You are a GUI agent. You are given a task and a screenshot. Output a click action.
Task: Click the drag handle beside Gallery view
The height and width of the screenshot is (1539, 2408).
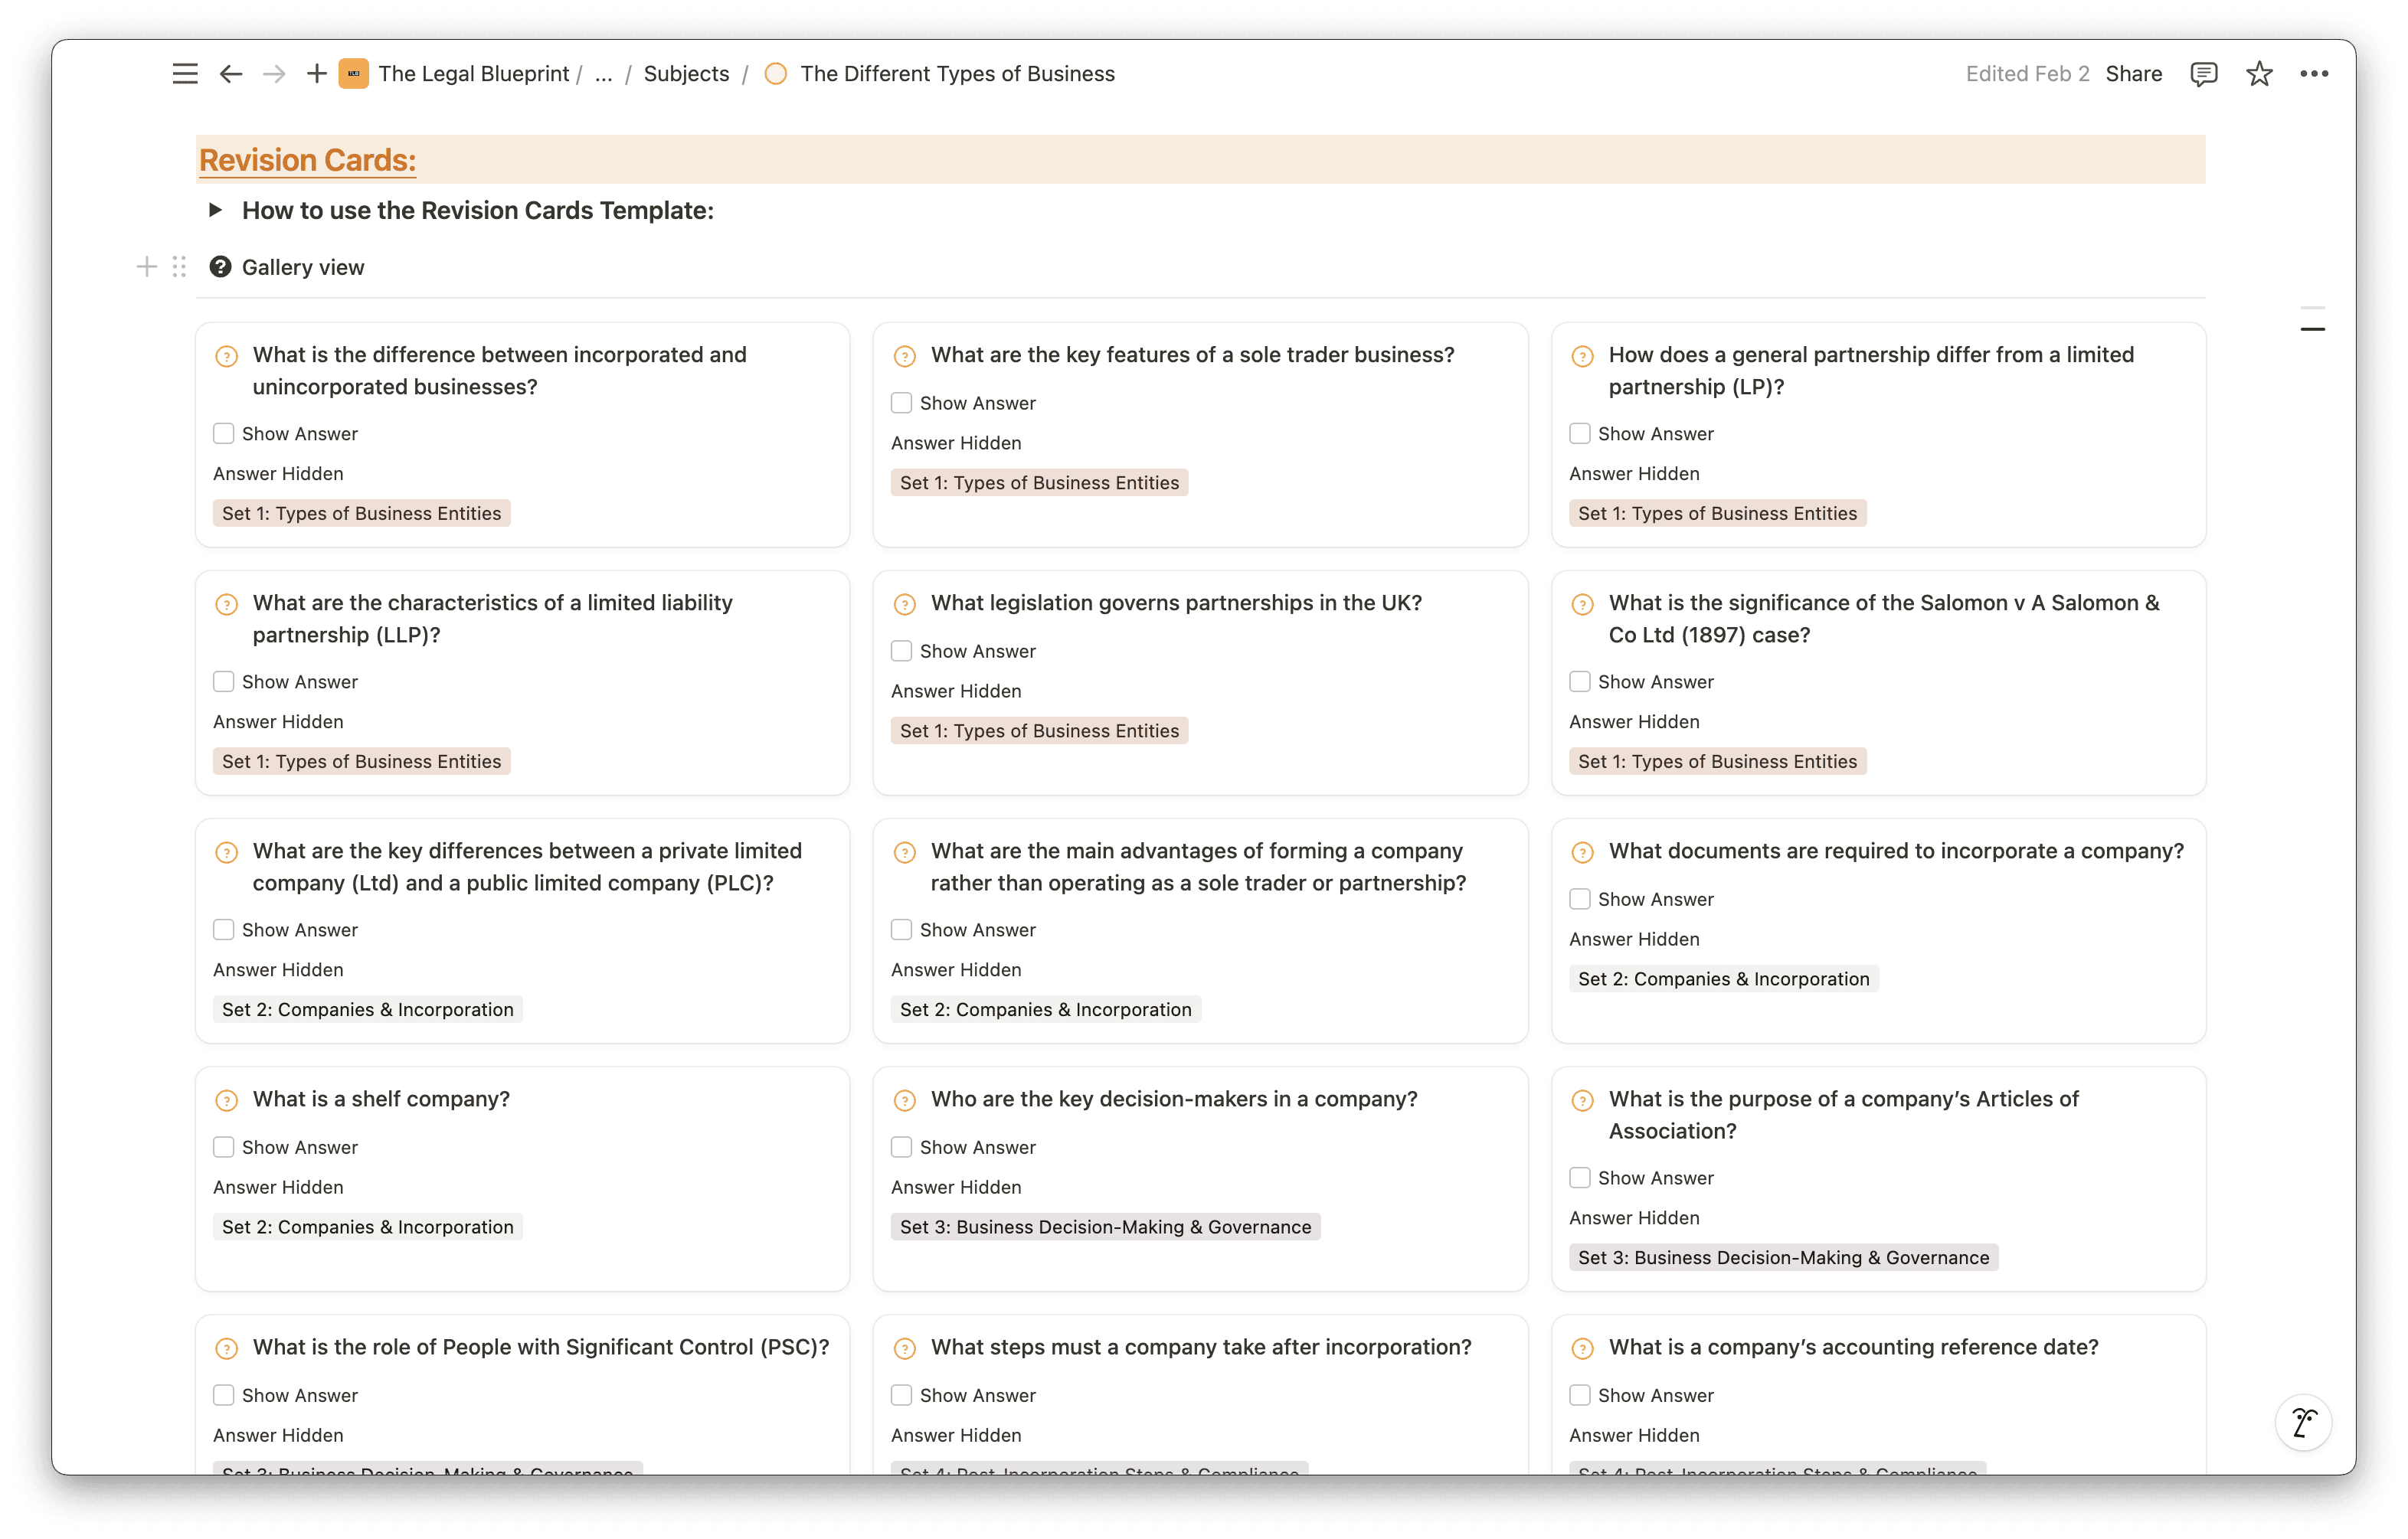(x=179, y=267)
